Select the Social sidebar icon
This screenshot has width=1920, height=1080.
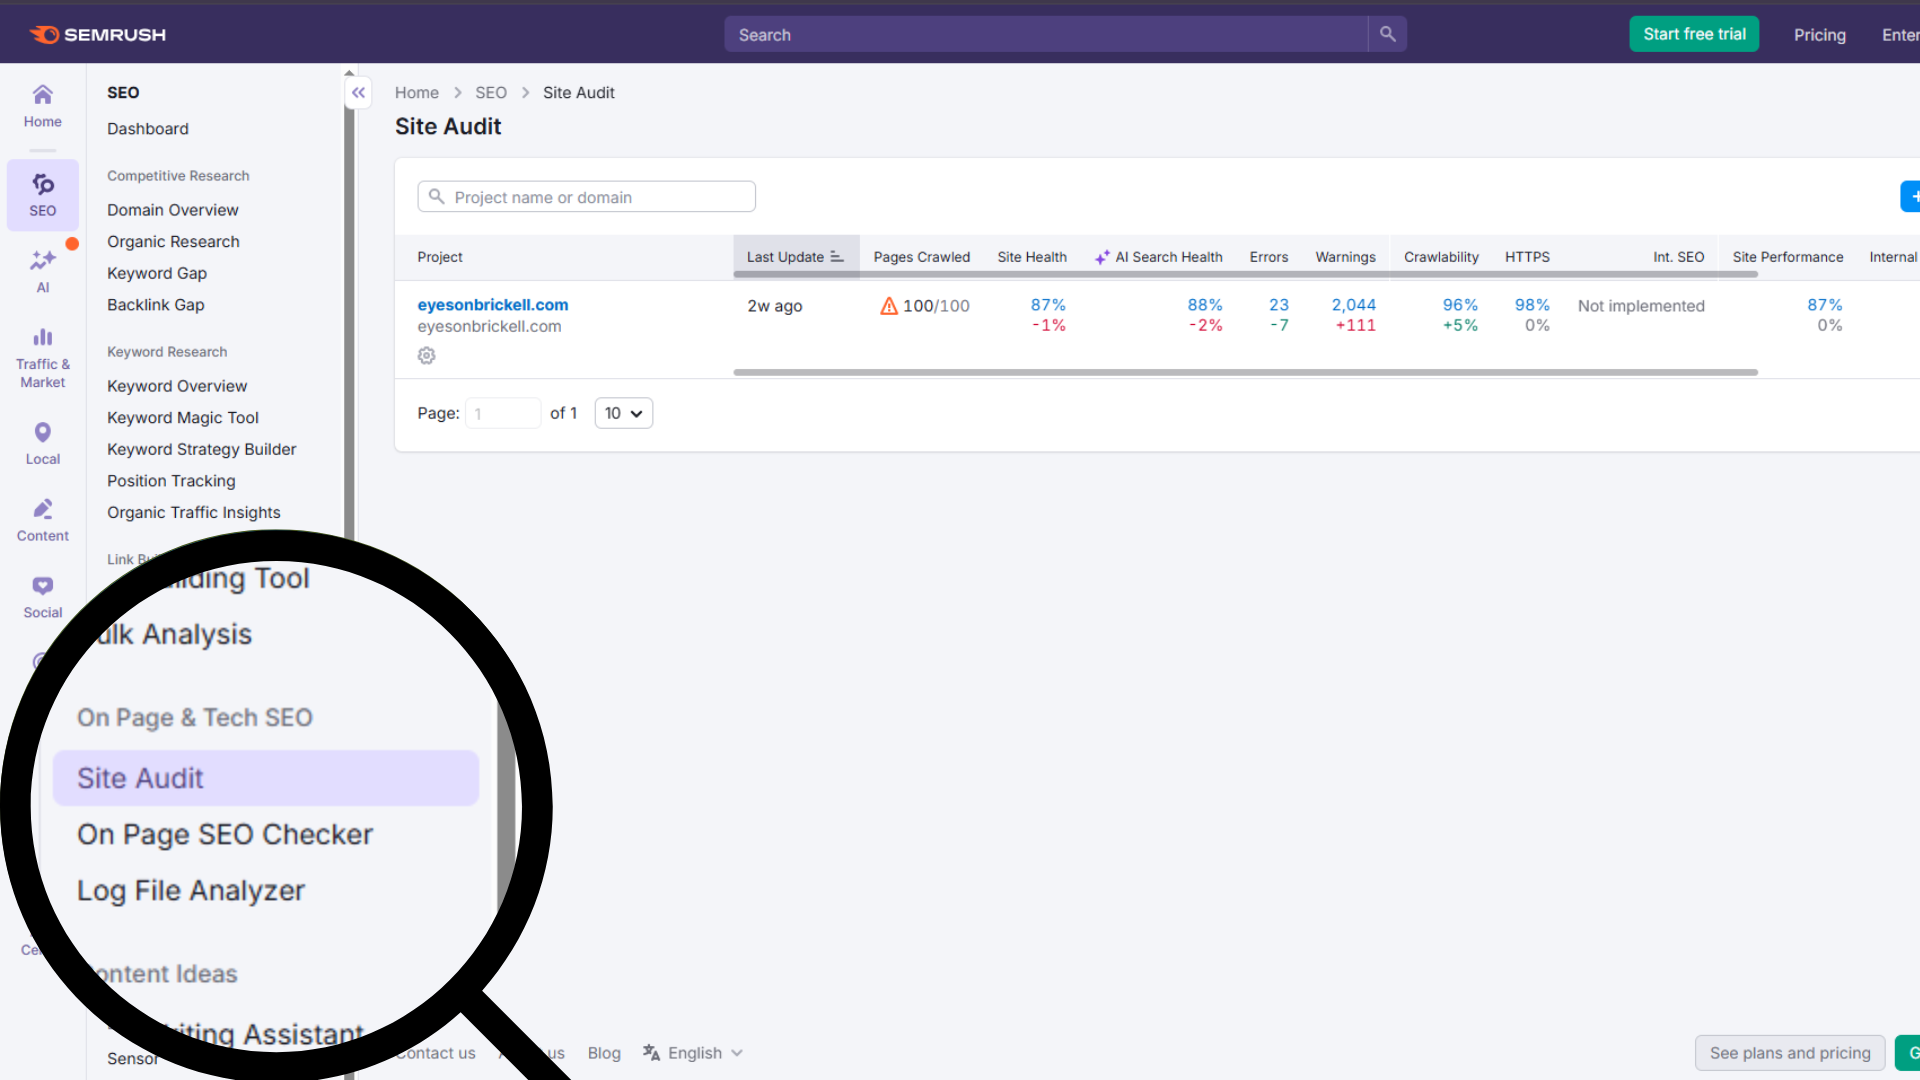42,586
